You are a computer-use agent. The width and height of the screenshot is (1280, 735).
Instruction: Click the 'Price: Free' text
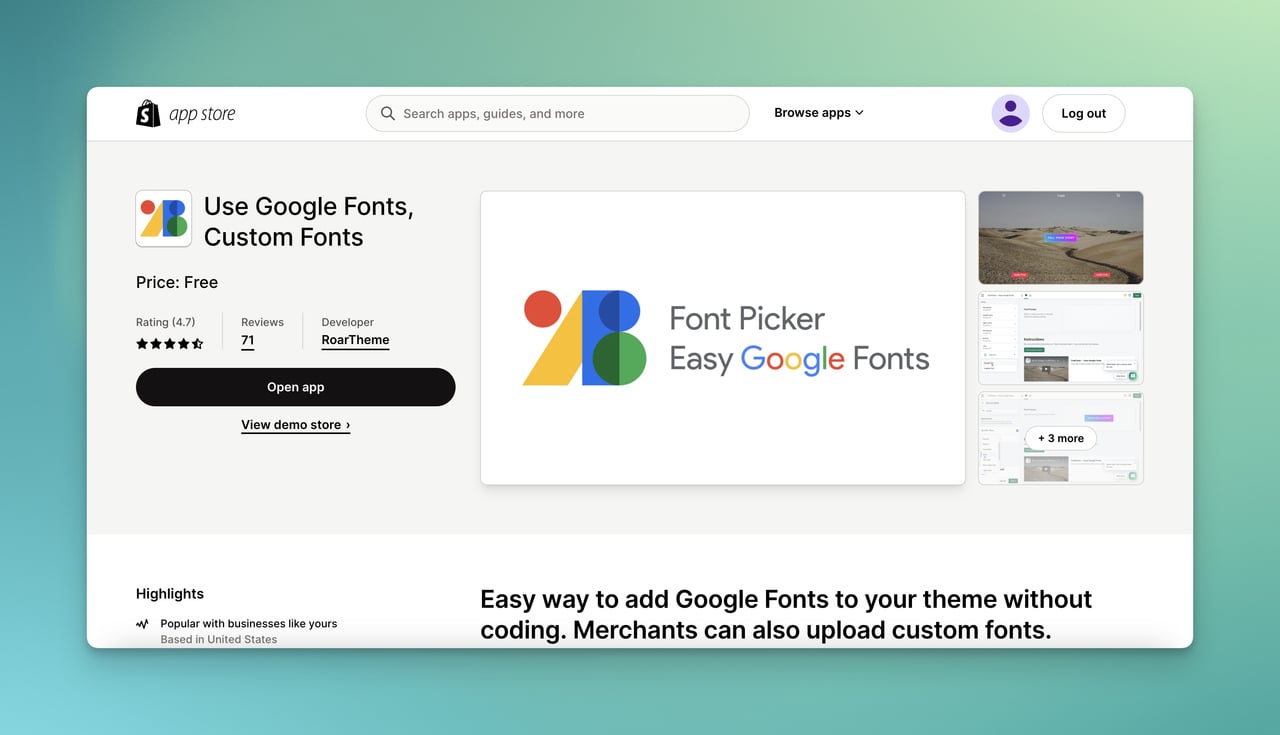tap(177, 282)
